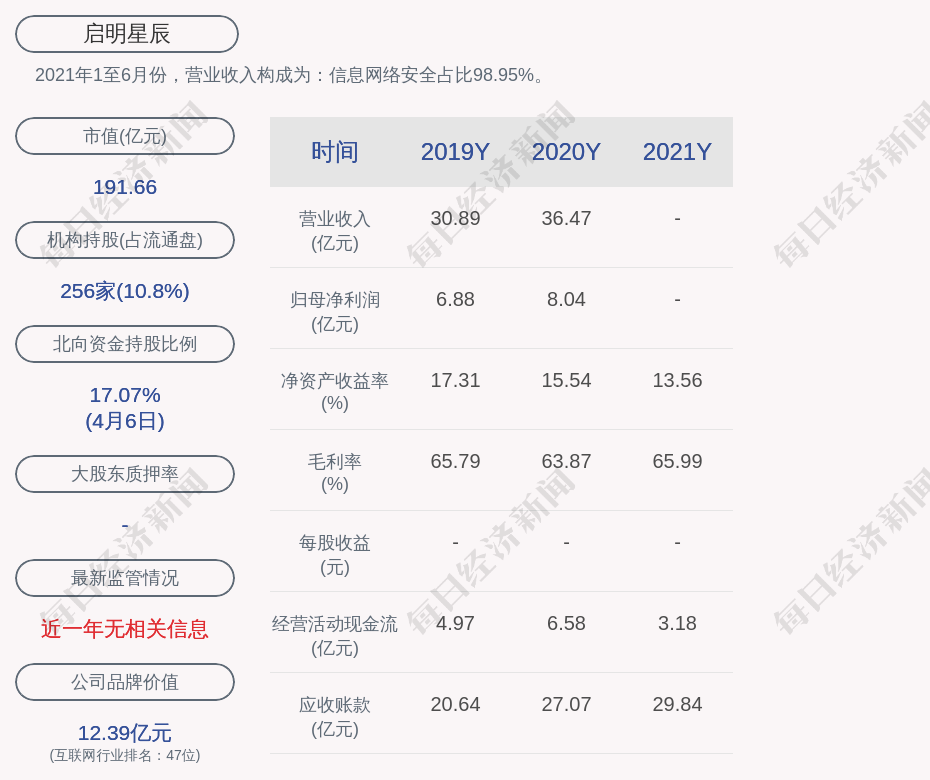Image resolution: width=930 pixels, height=780 pixels.
Task: Select the ROE value 13.56
Action: (x=677, y=380)
